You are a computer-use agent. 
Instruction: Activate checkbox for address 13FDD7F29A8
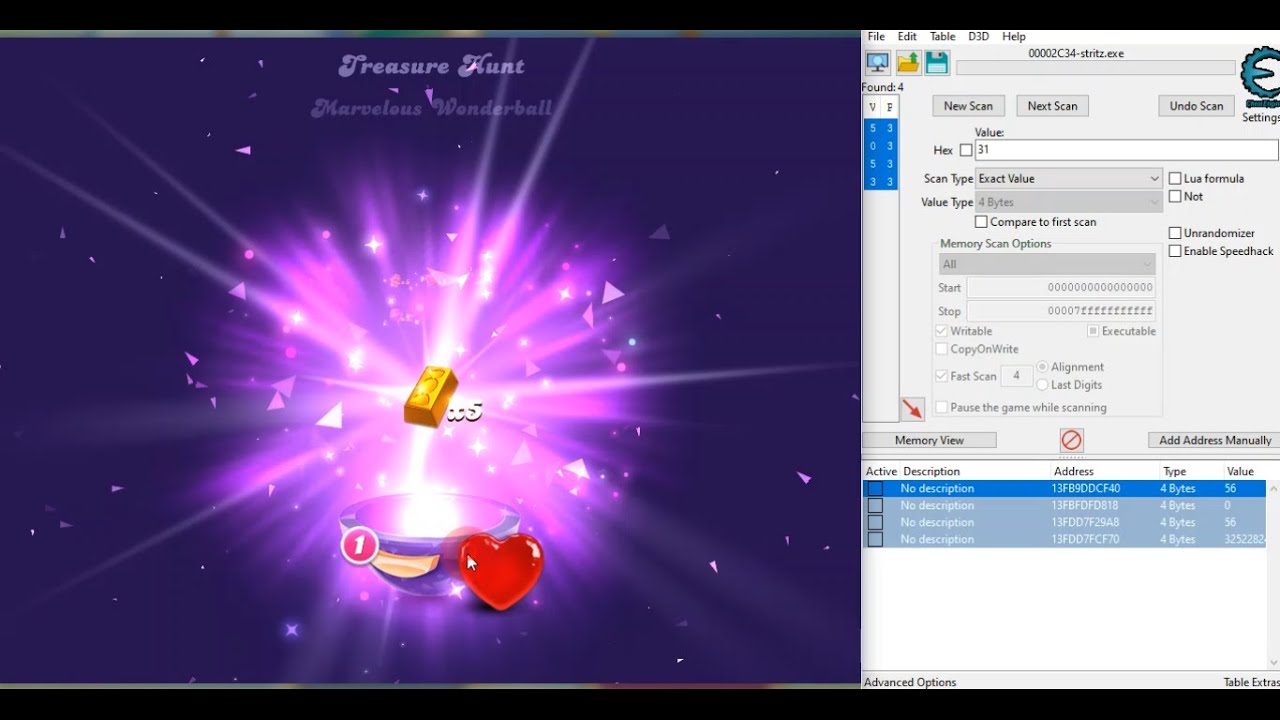(x=875, y=523)
